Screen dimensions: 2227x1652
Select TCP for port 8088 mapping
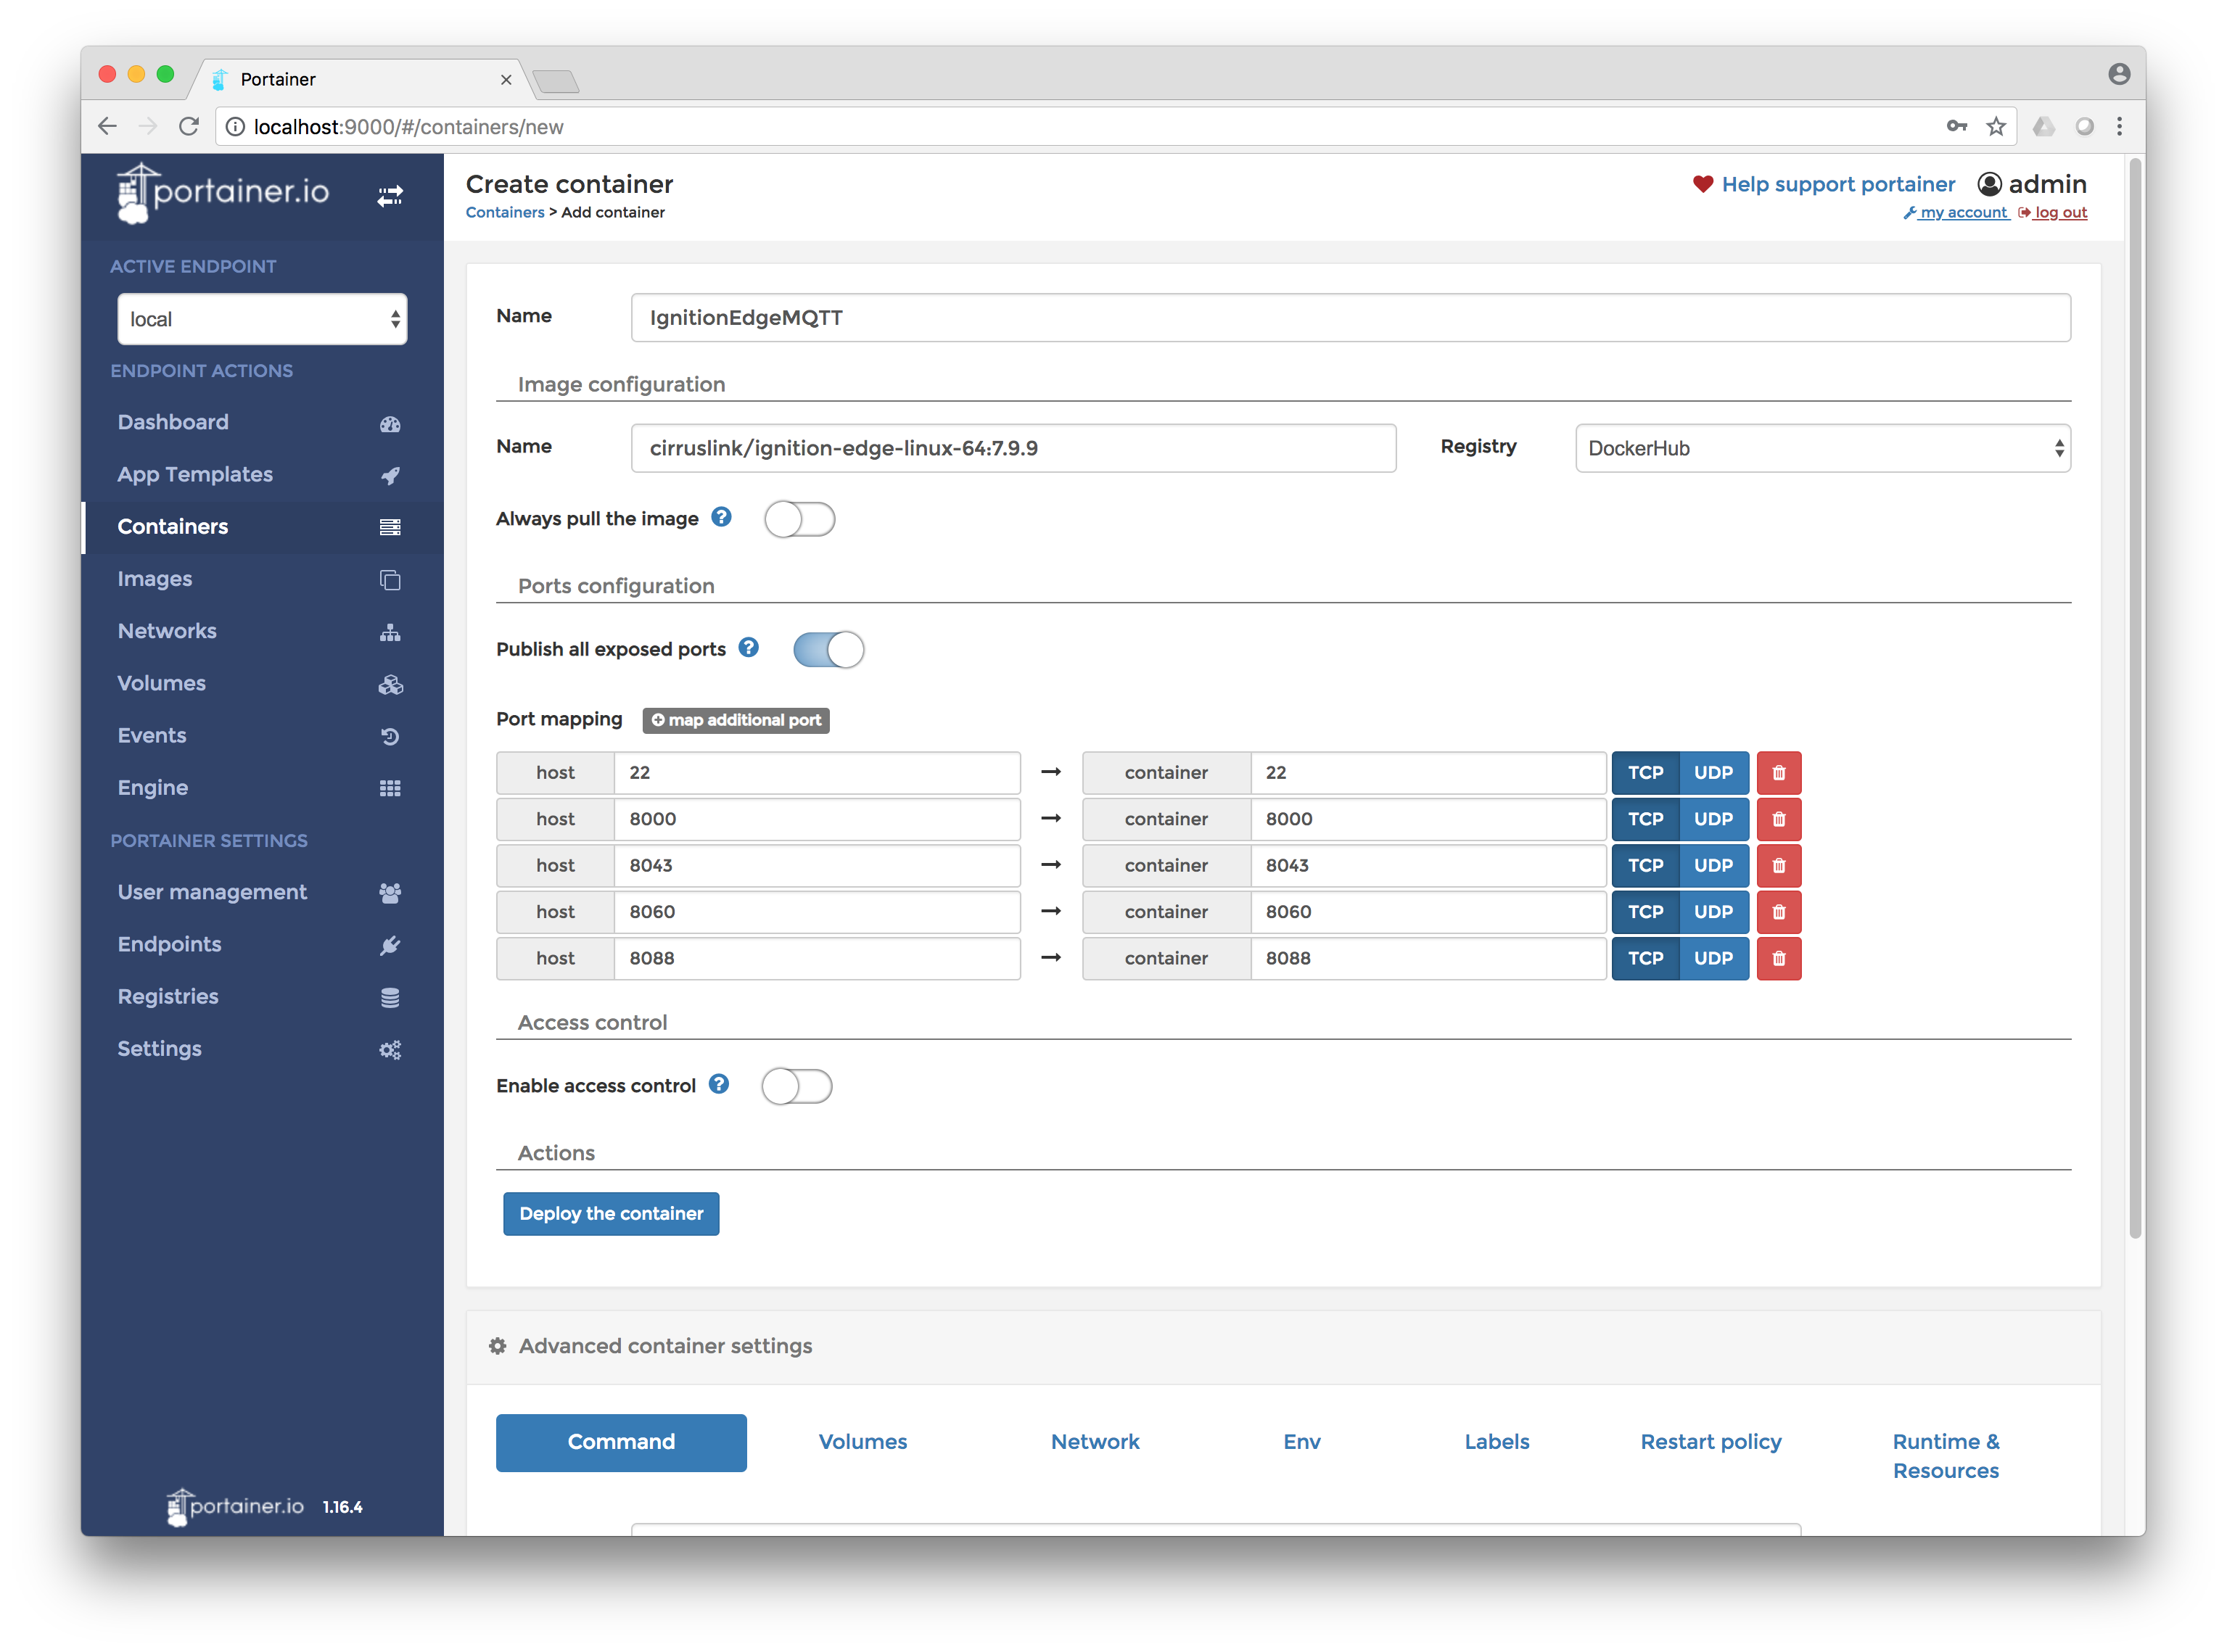point(1645,958)
